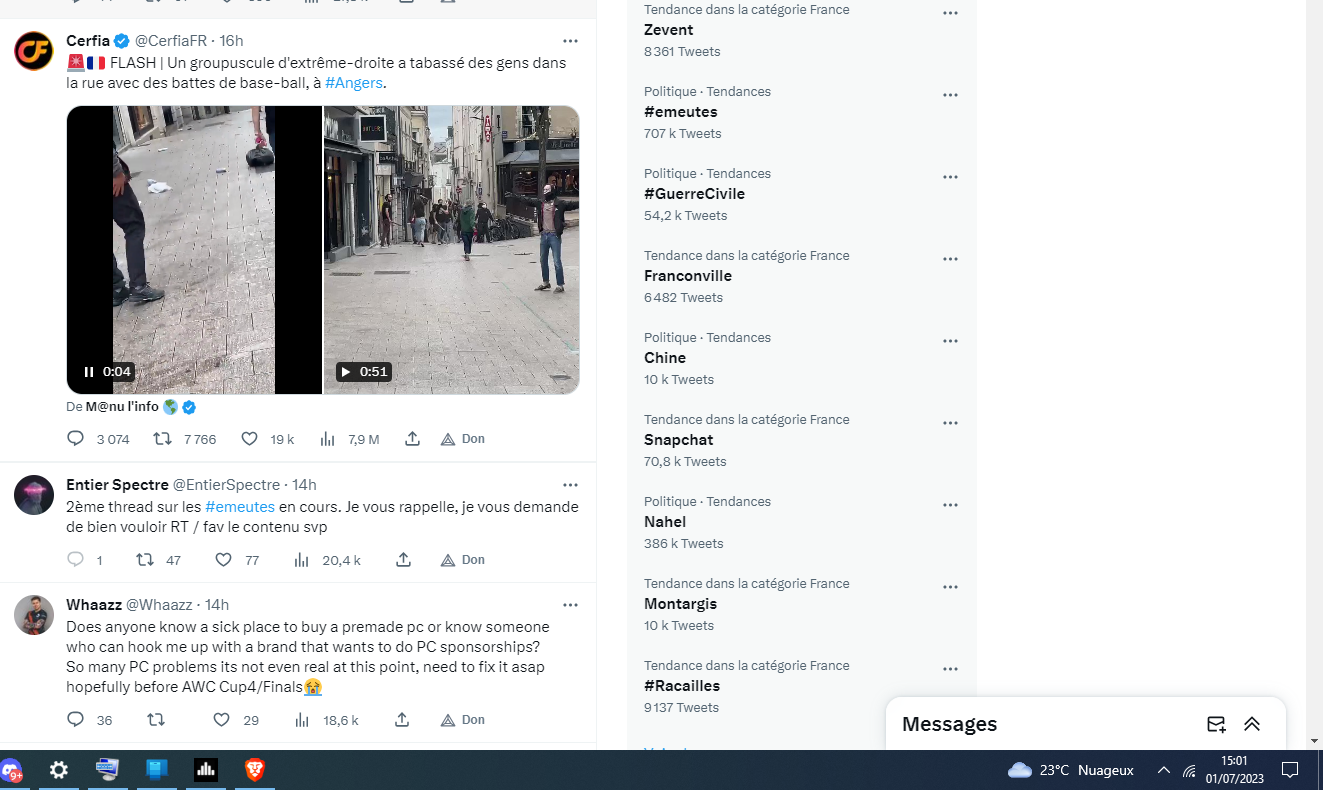This screenshot has width=1323, height=790.
Task: Open more options for the Whaazz tweet
Action: pyautogui.click(x=570, y=605)
